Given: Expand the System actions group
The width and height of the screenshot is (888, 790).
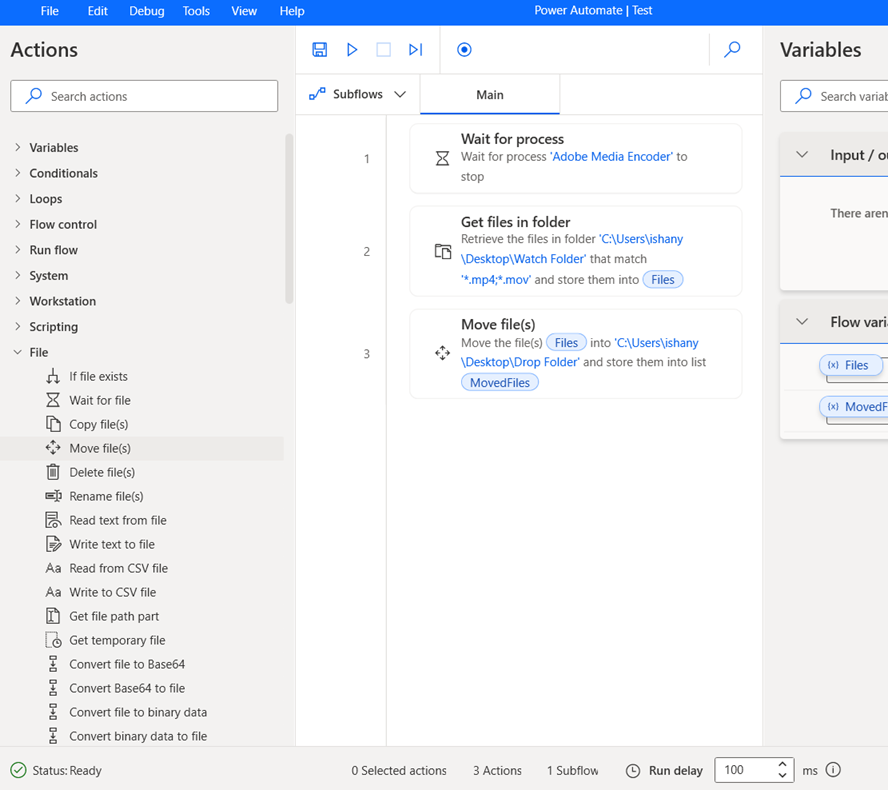Looking at the screenshot, I should click(18, 275).
